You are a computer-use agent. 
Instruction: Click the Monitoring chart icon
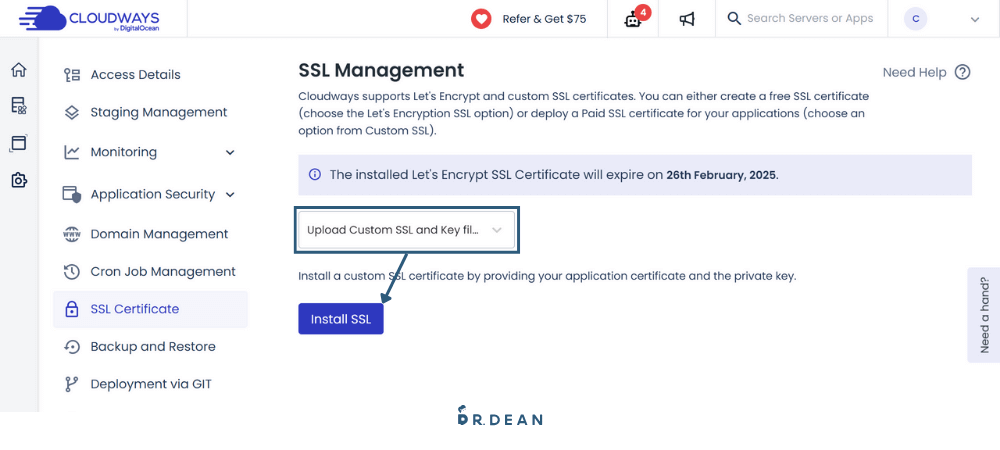click(x=71, y=152)
